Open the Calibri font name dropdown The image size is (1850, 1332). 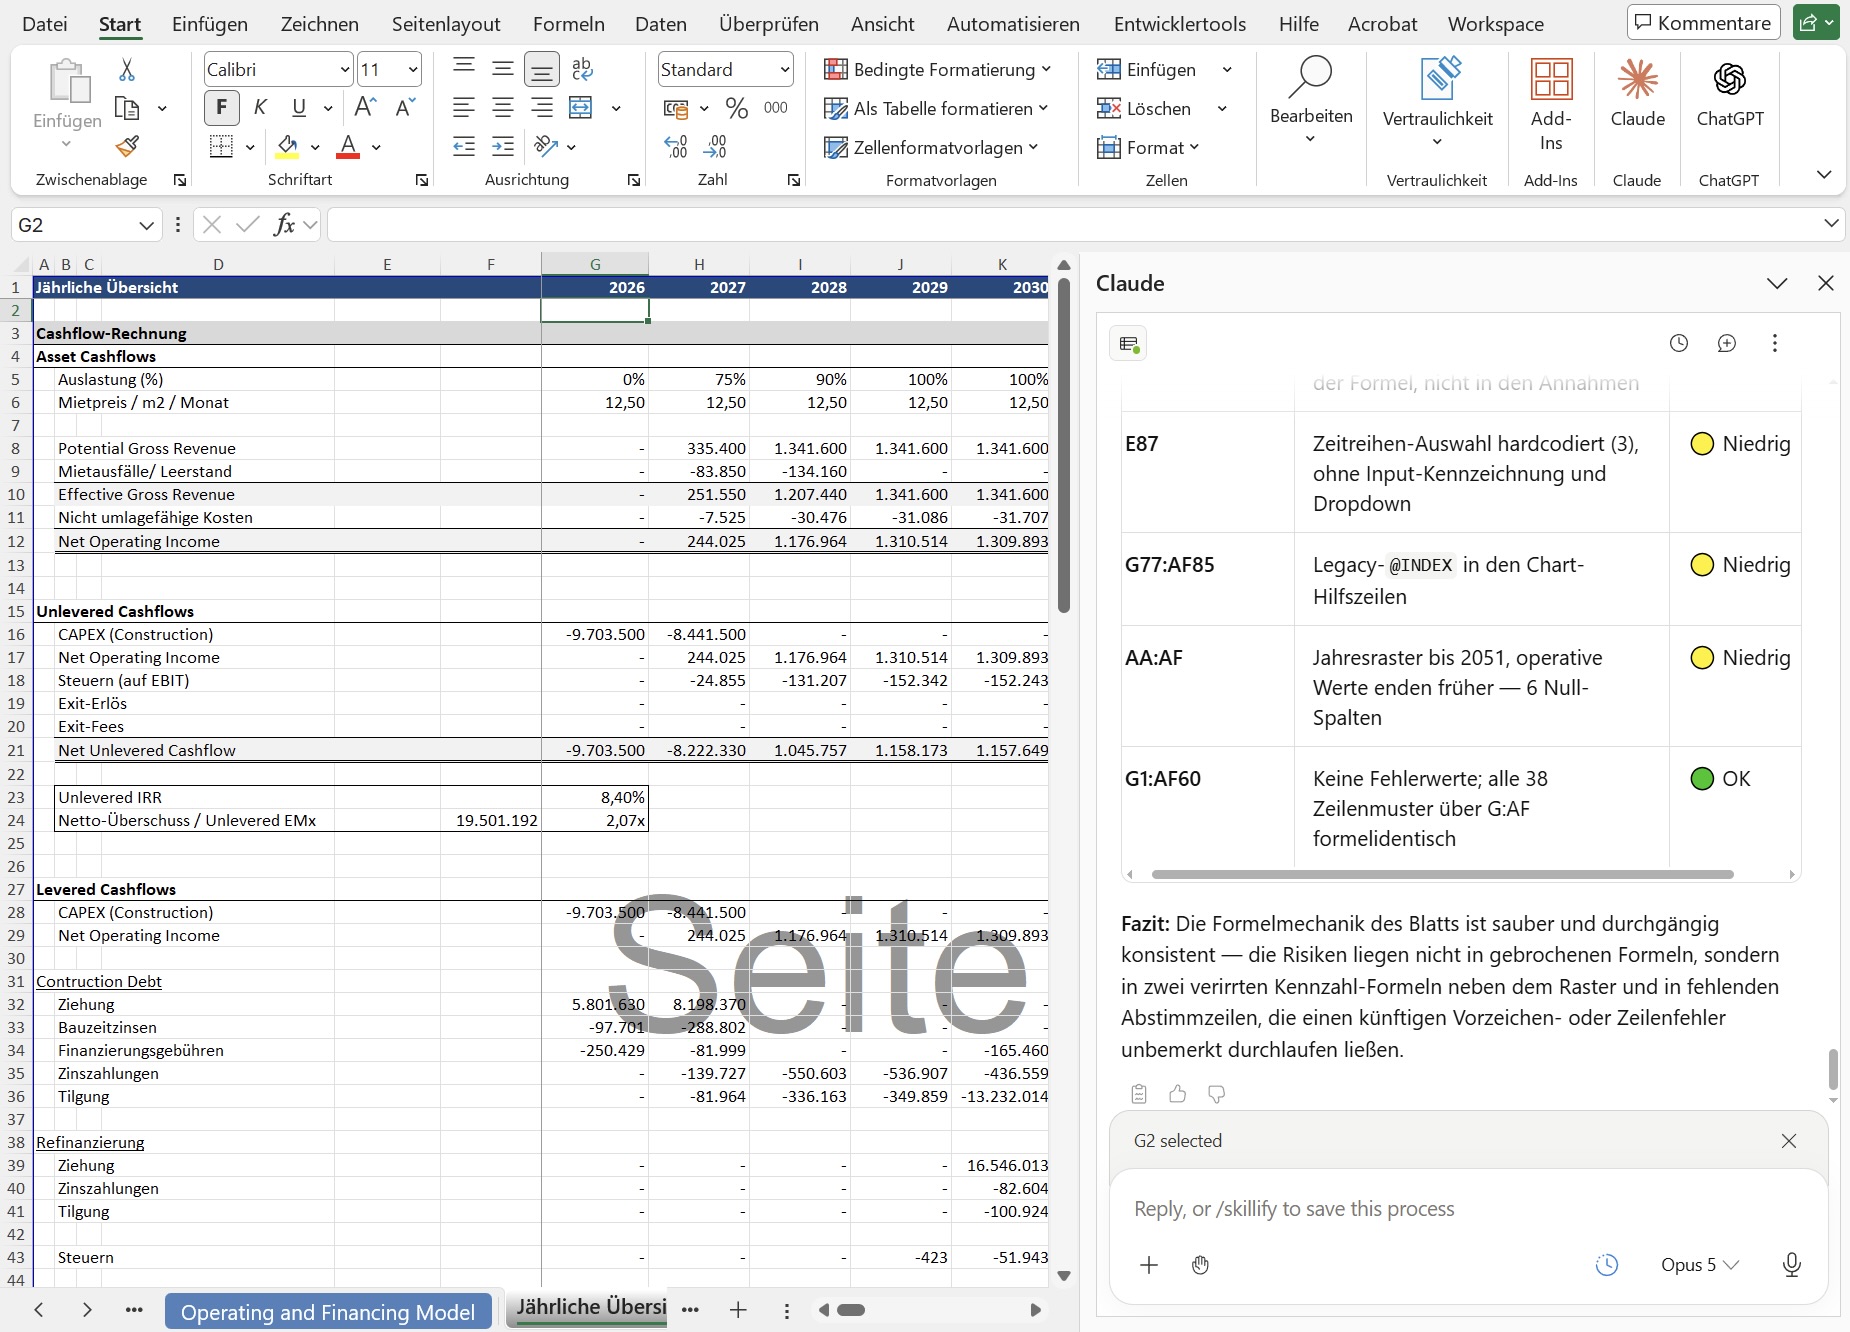345,69
